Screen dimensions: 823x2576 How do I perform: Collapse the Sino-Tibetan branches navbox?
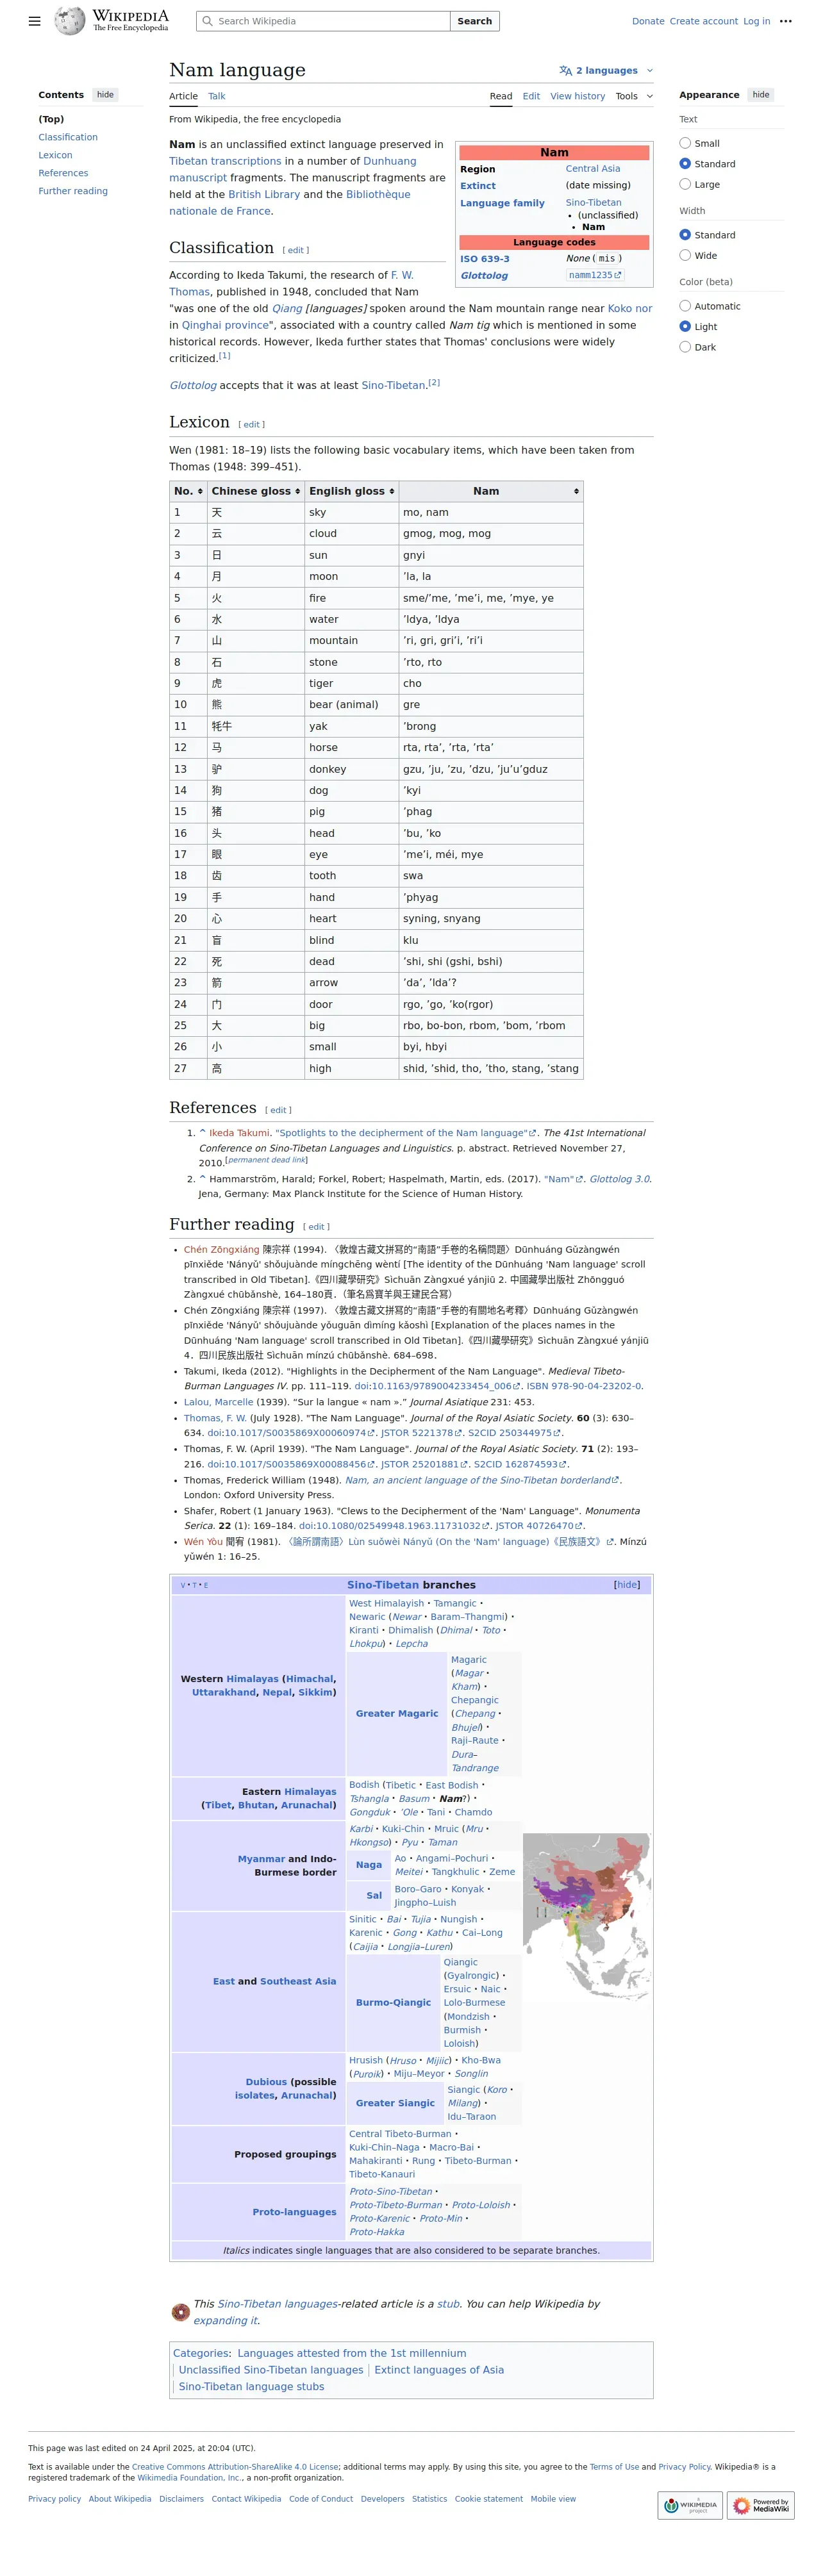[627, 1585]
